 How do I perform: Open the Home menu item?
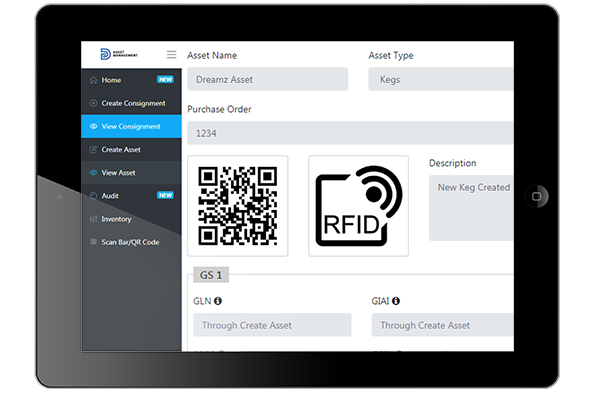pyautogui.click(x=131, y=80)
